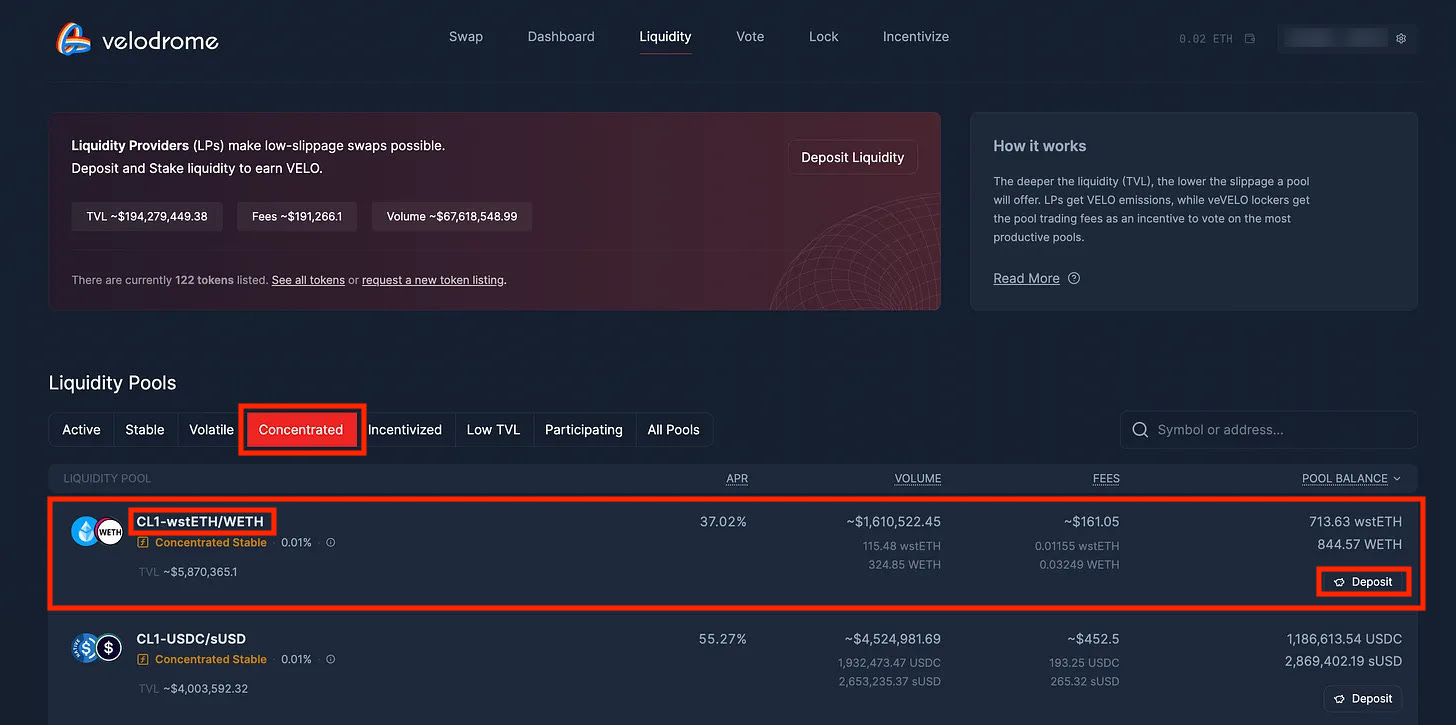Click the CL1-USDC/sUSD pool name

point(191,639)
